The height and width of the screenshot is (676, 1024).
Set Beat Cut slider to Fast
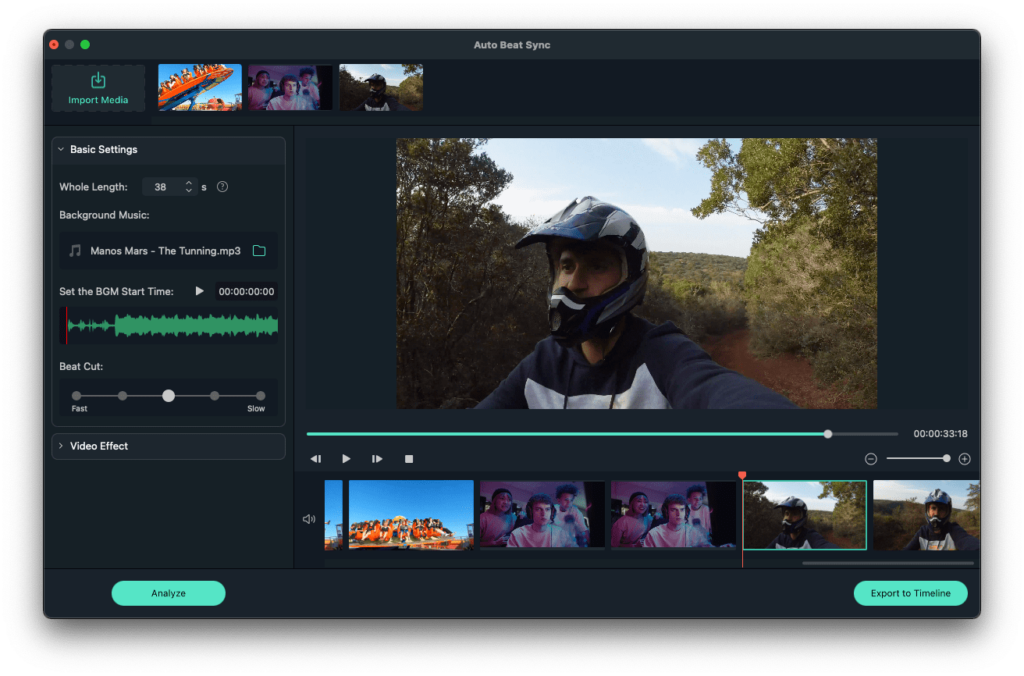[x=76, y=396]
